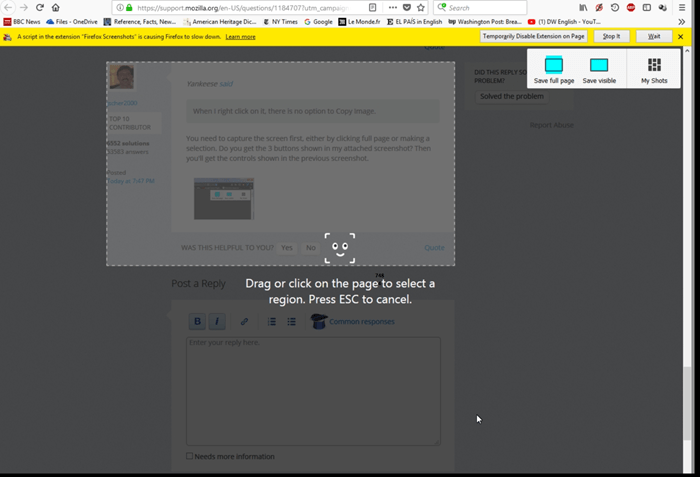700x477 pixels.
Task: Click the page's vertical scrollbar thumb
Action: pyautogui.click(x=687, y=403)
